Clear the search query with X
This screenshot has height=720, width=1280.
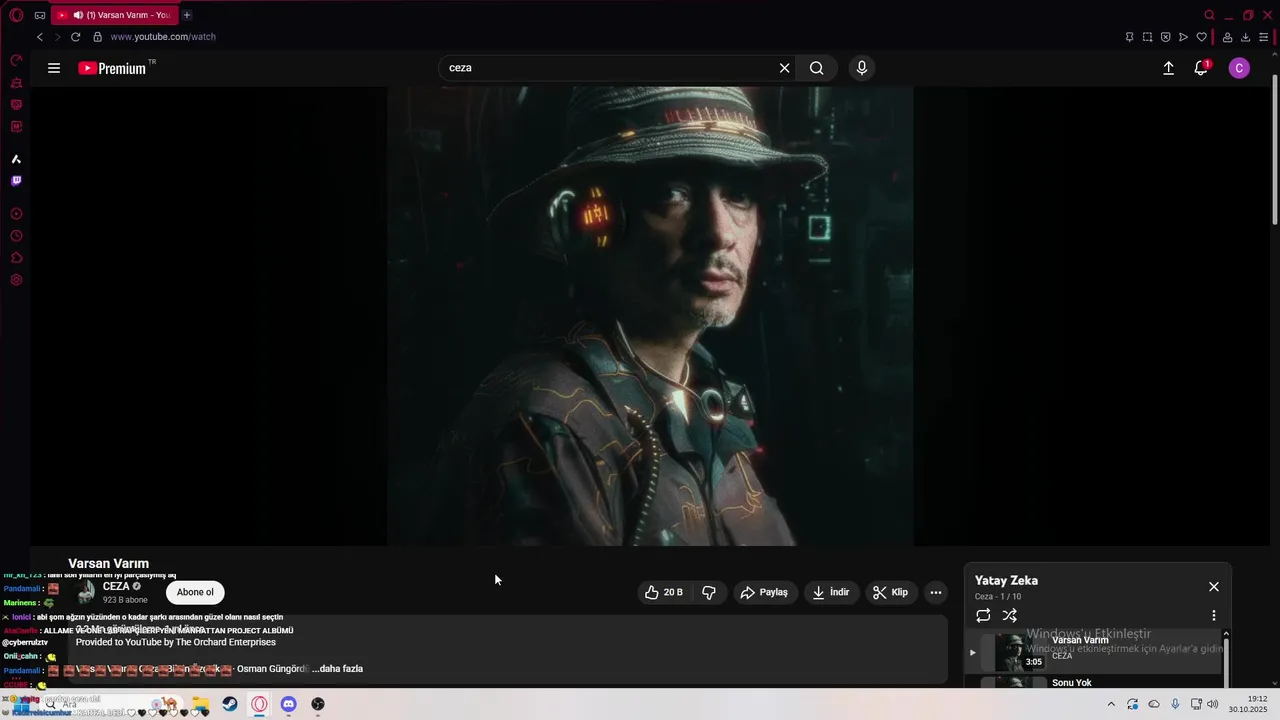coord(785,68)
